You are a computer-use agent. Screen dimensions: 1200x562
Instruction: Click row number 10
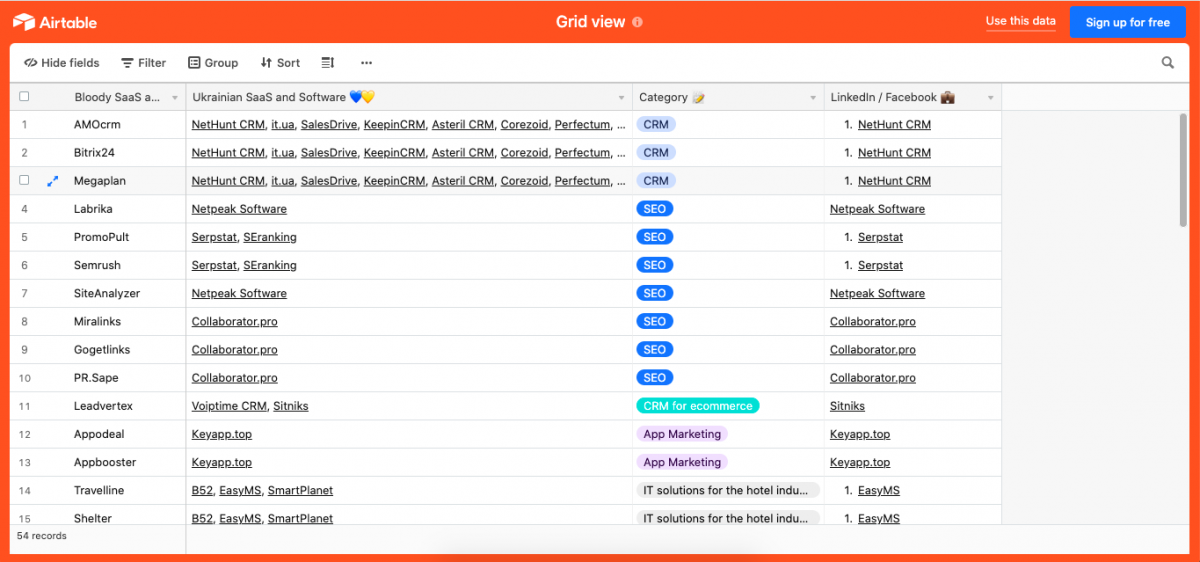(24, 378)
